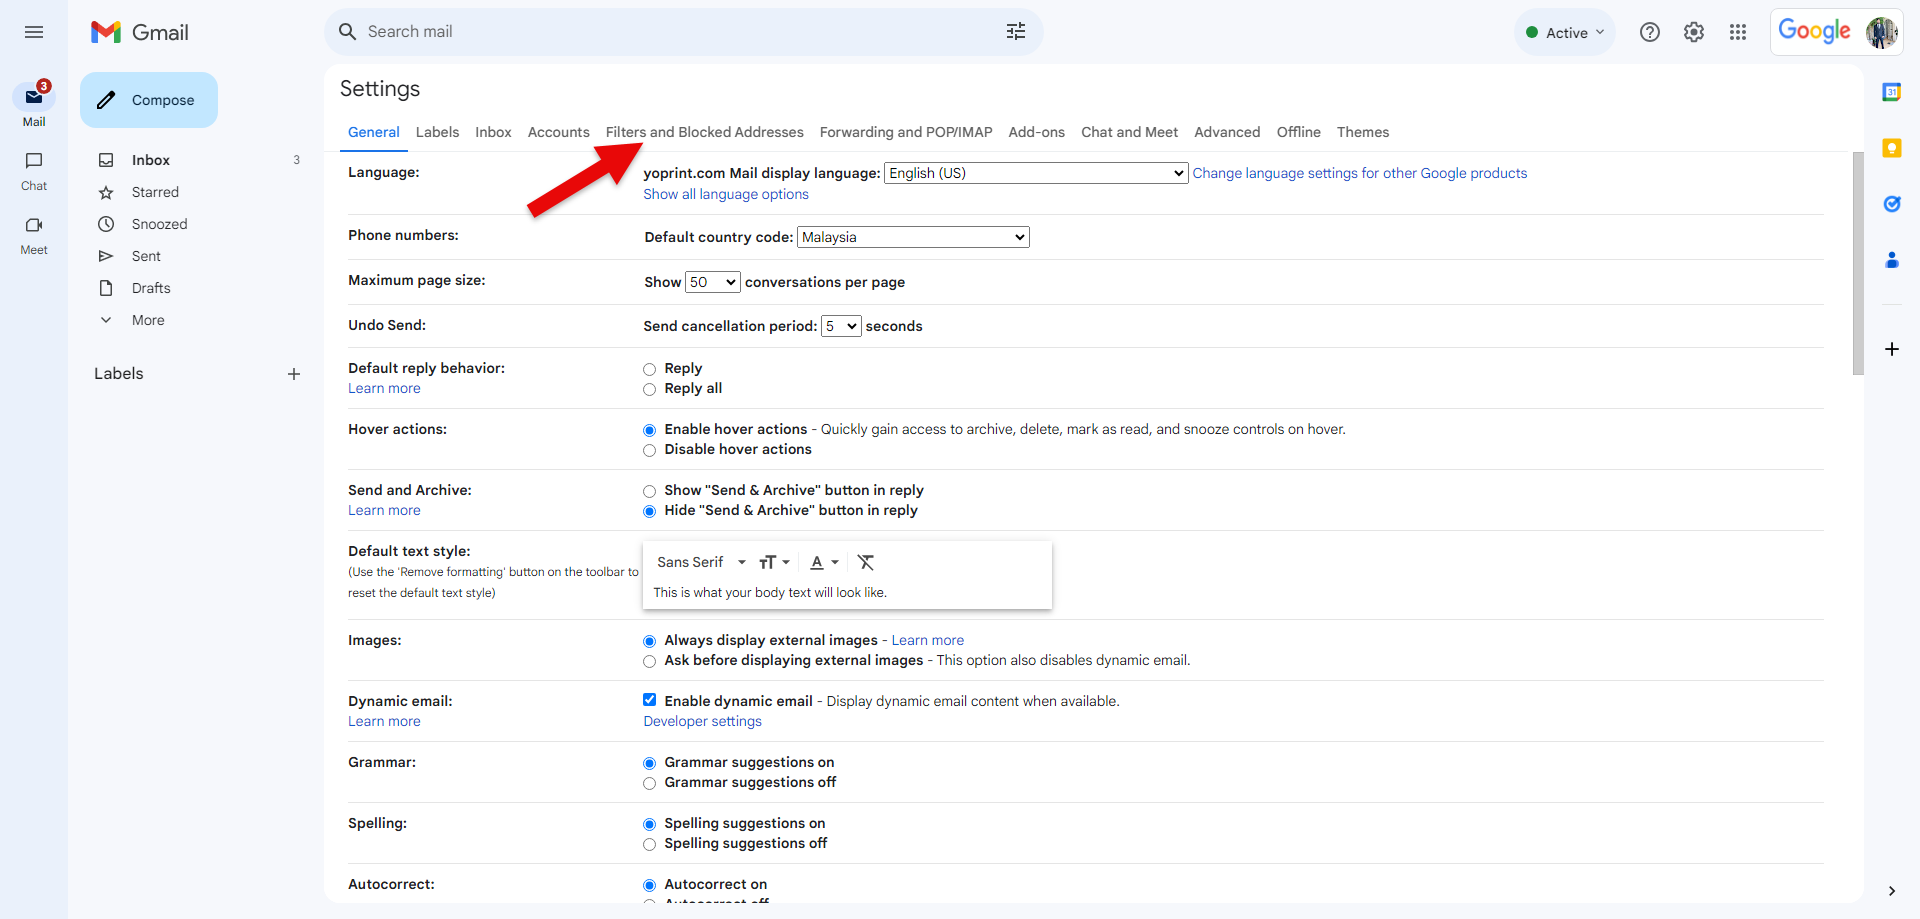The width and height of the screenshot is (1920, 919).
Task: Create new label plus icon
Action: [x=294, y=374]
